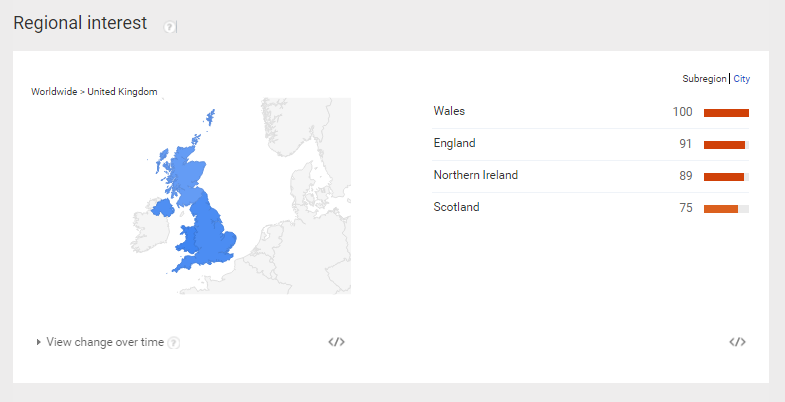Click the Scotland interest bar
Image resolution: width=785 pixels, height=402 pixels.
pos(726,209)
